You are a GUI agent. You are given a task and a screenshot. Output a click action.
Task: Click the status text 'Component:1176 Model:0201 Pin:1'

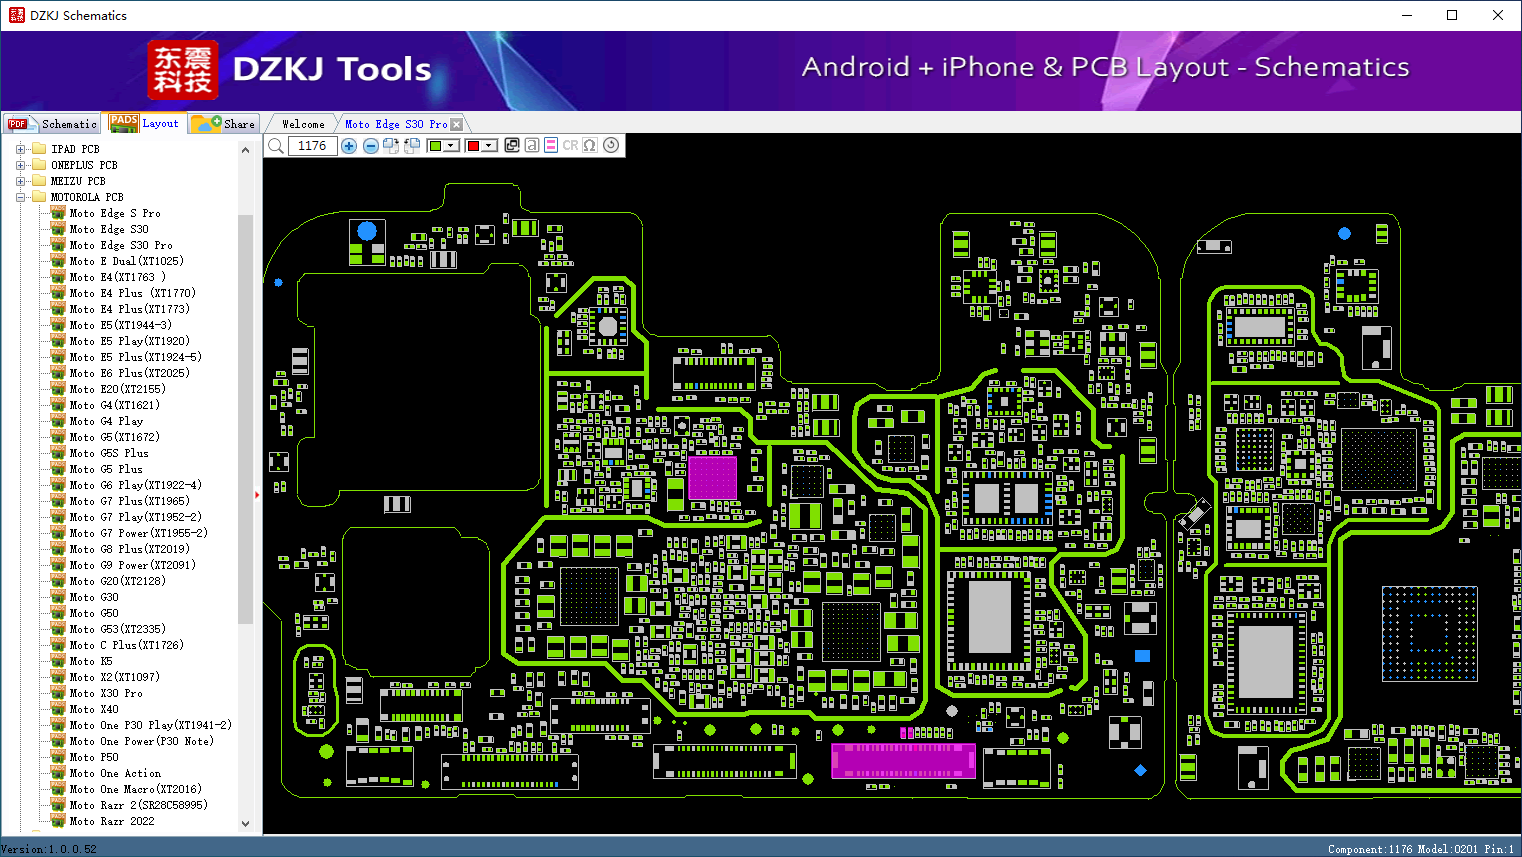point(1421,849)
